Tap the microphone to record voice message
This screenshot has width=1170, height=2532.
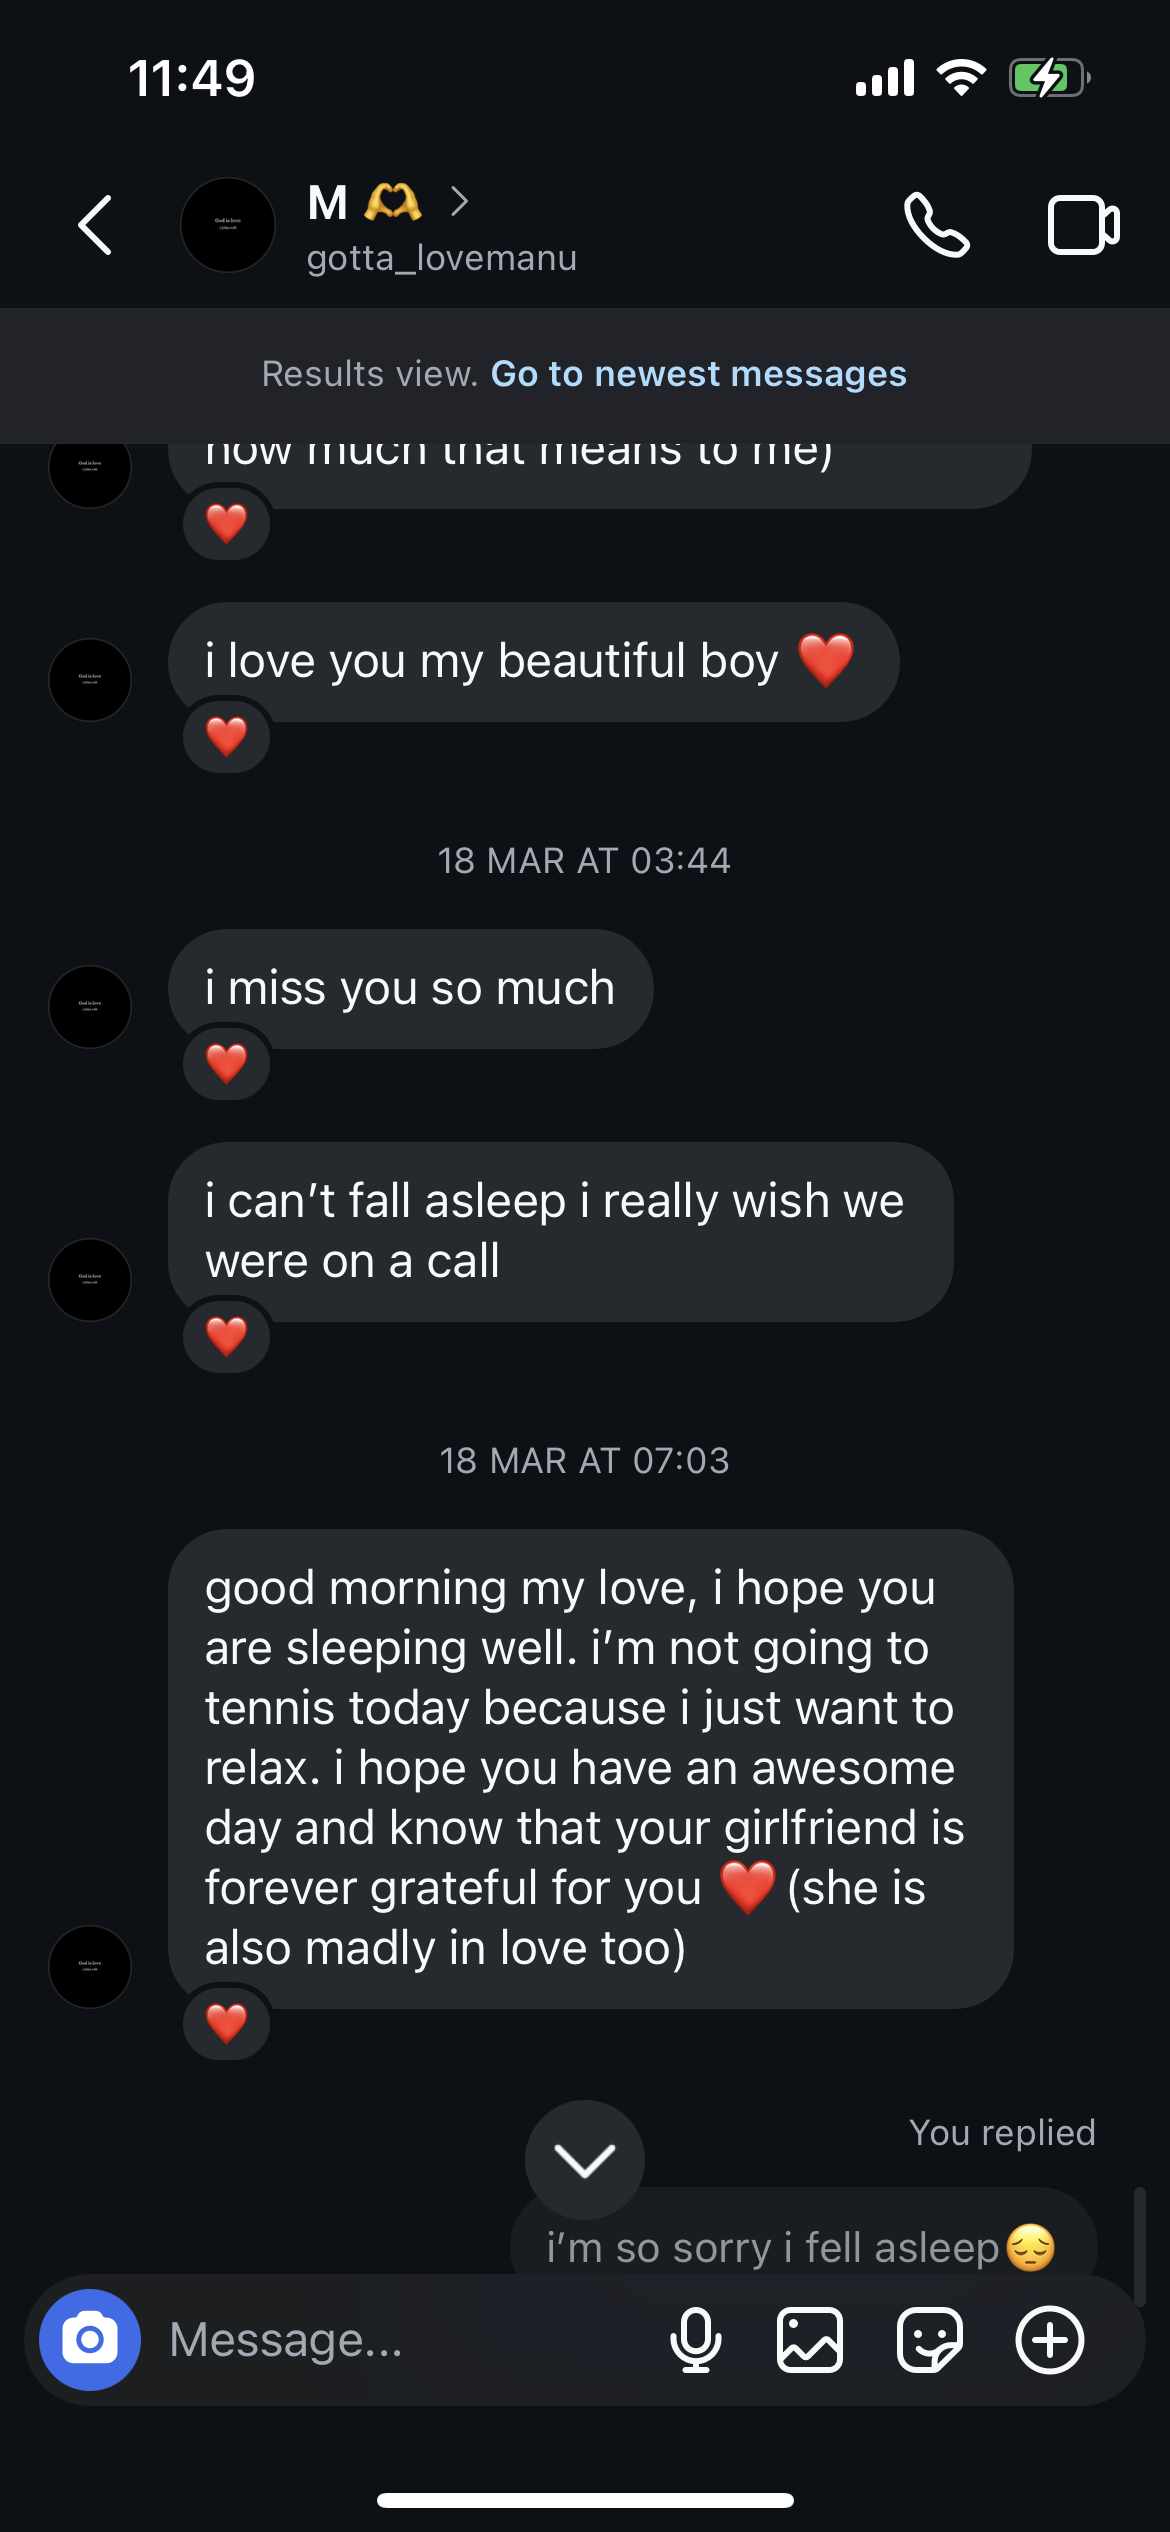point(695,2339)
